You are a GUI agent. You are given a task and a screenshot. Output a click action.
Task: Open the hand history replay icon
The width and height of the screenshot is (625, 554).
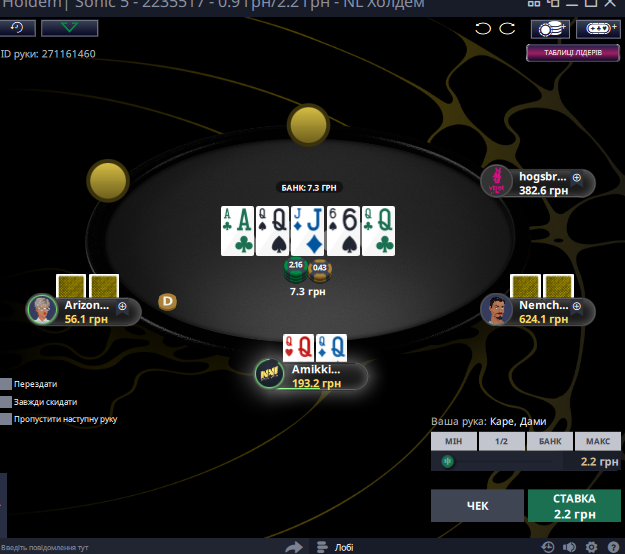17,28
